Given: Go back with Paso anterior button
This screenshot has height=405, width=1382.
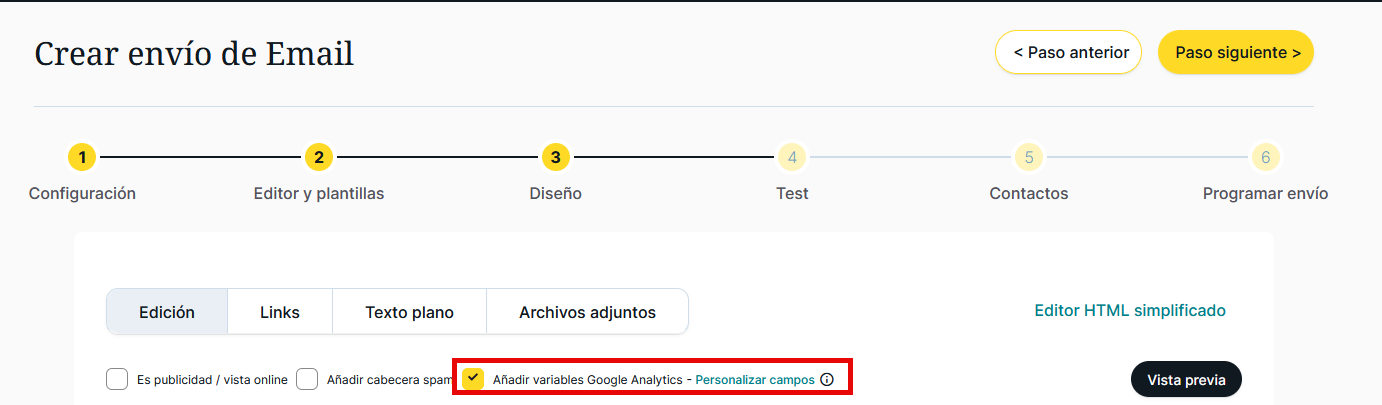Looking at the screenshot, I should pyautogui.click(x=1068, y=52).
